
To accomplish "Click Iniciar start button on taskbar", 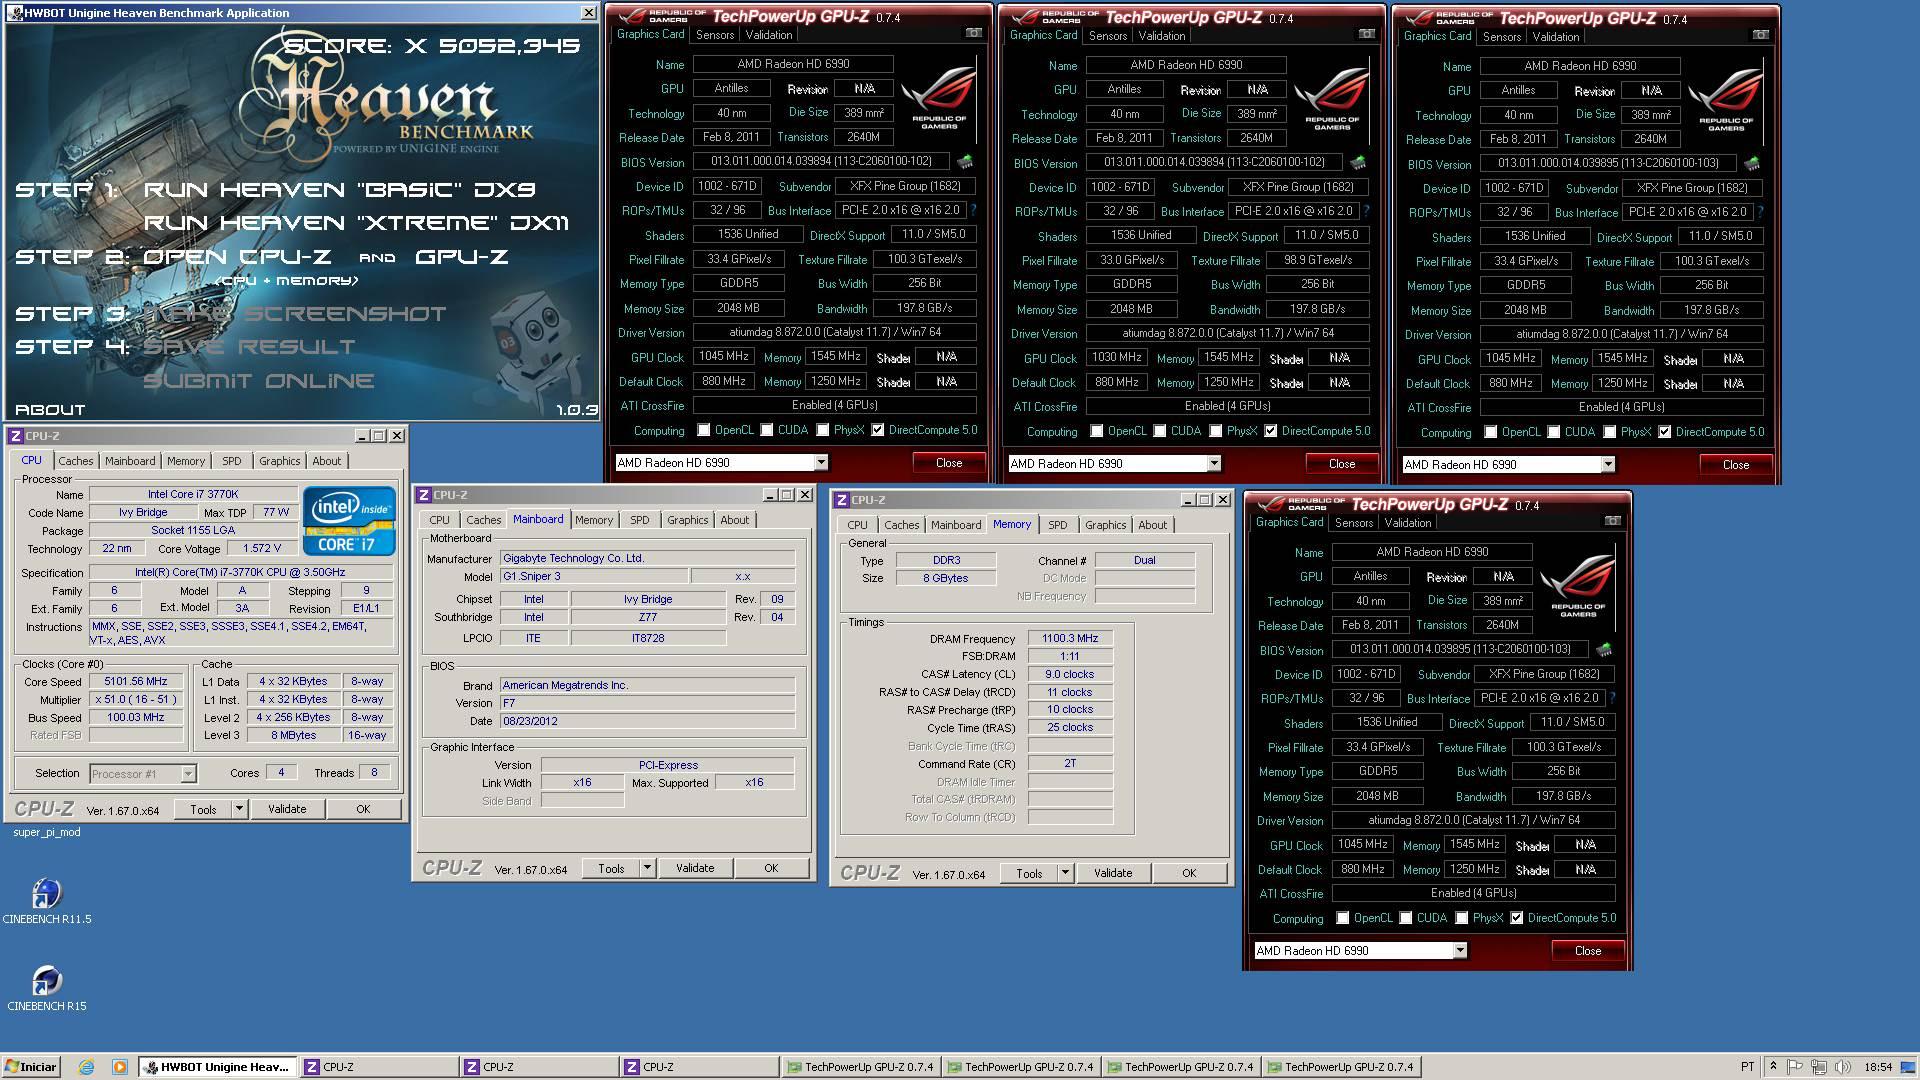I will (30, 1067).
